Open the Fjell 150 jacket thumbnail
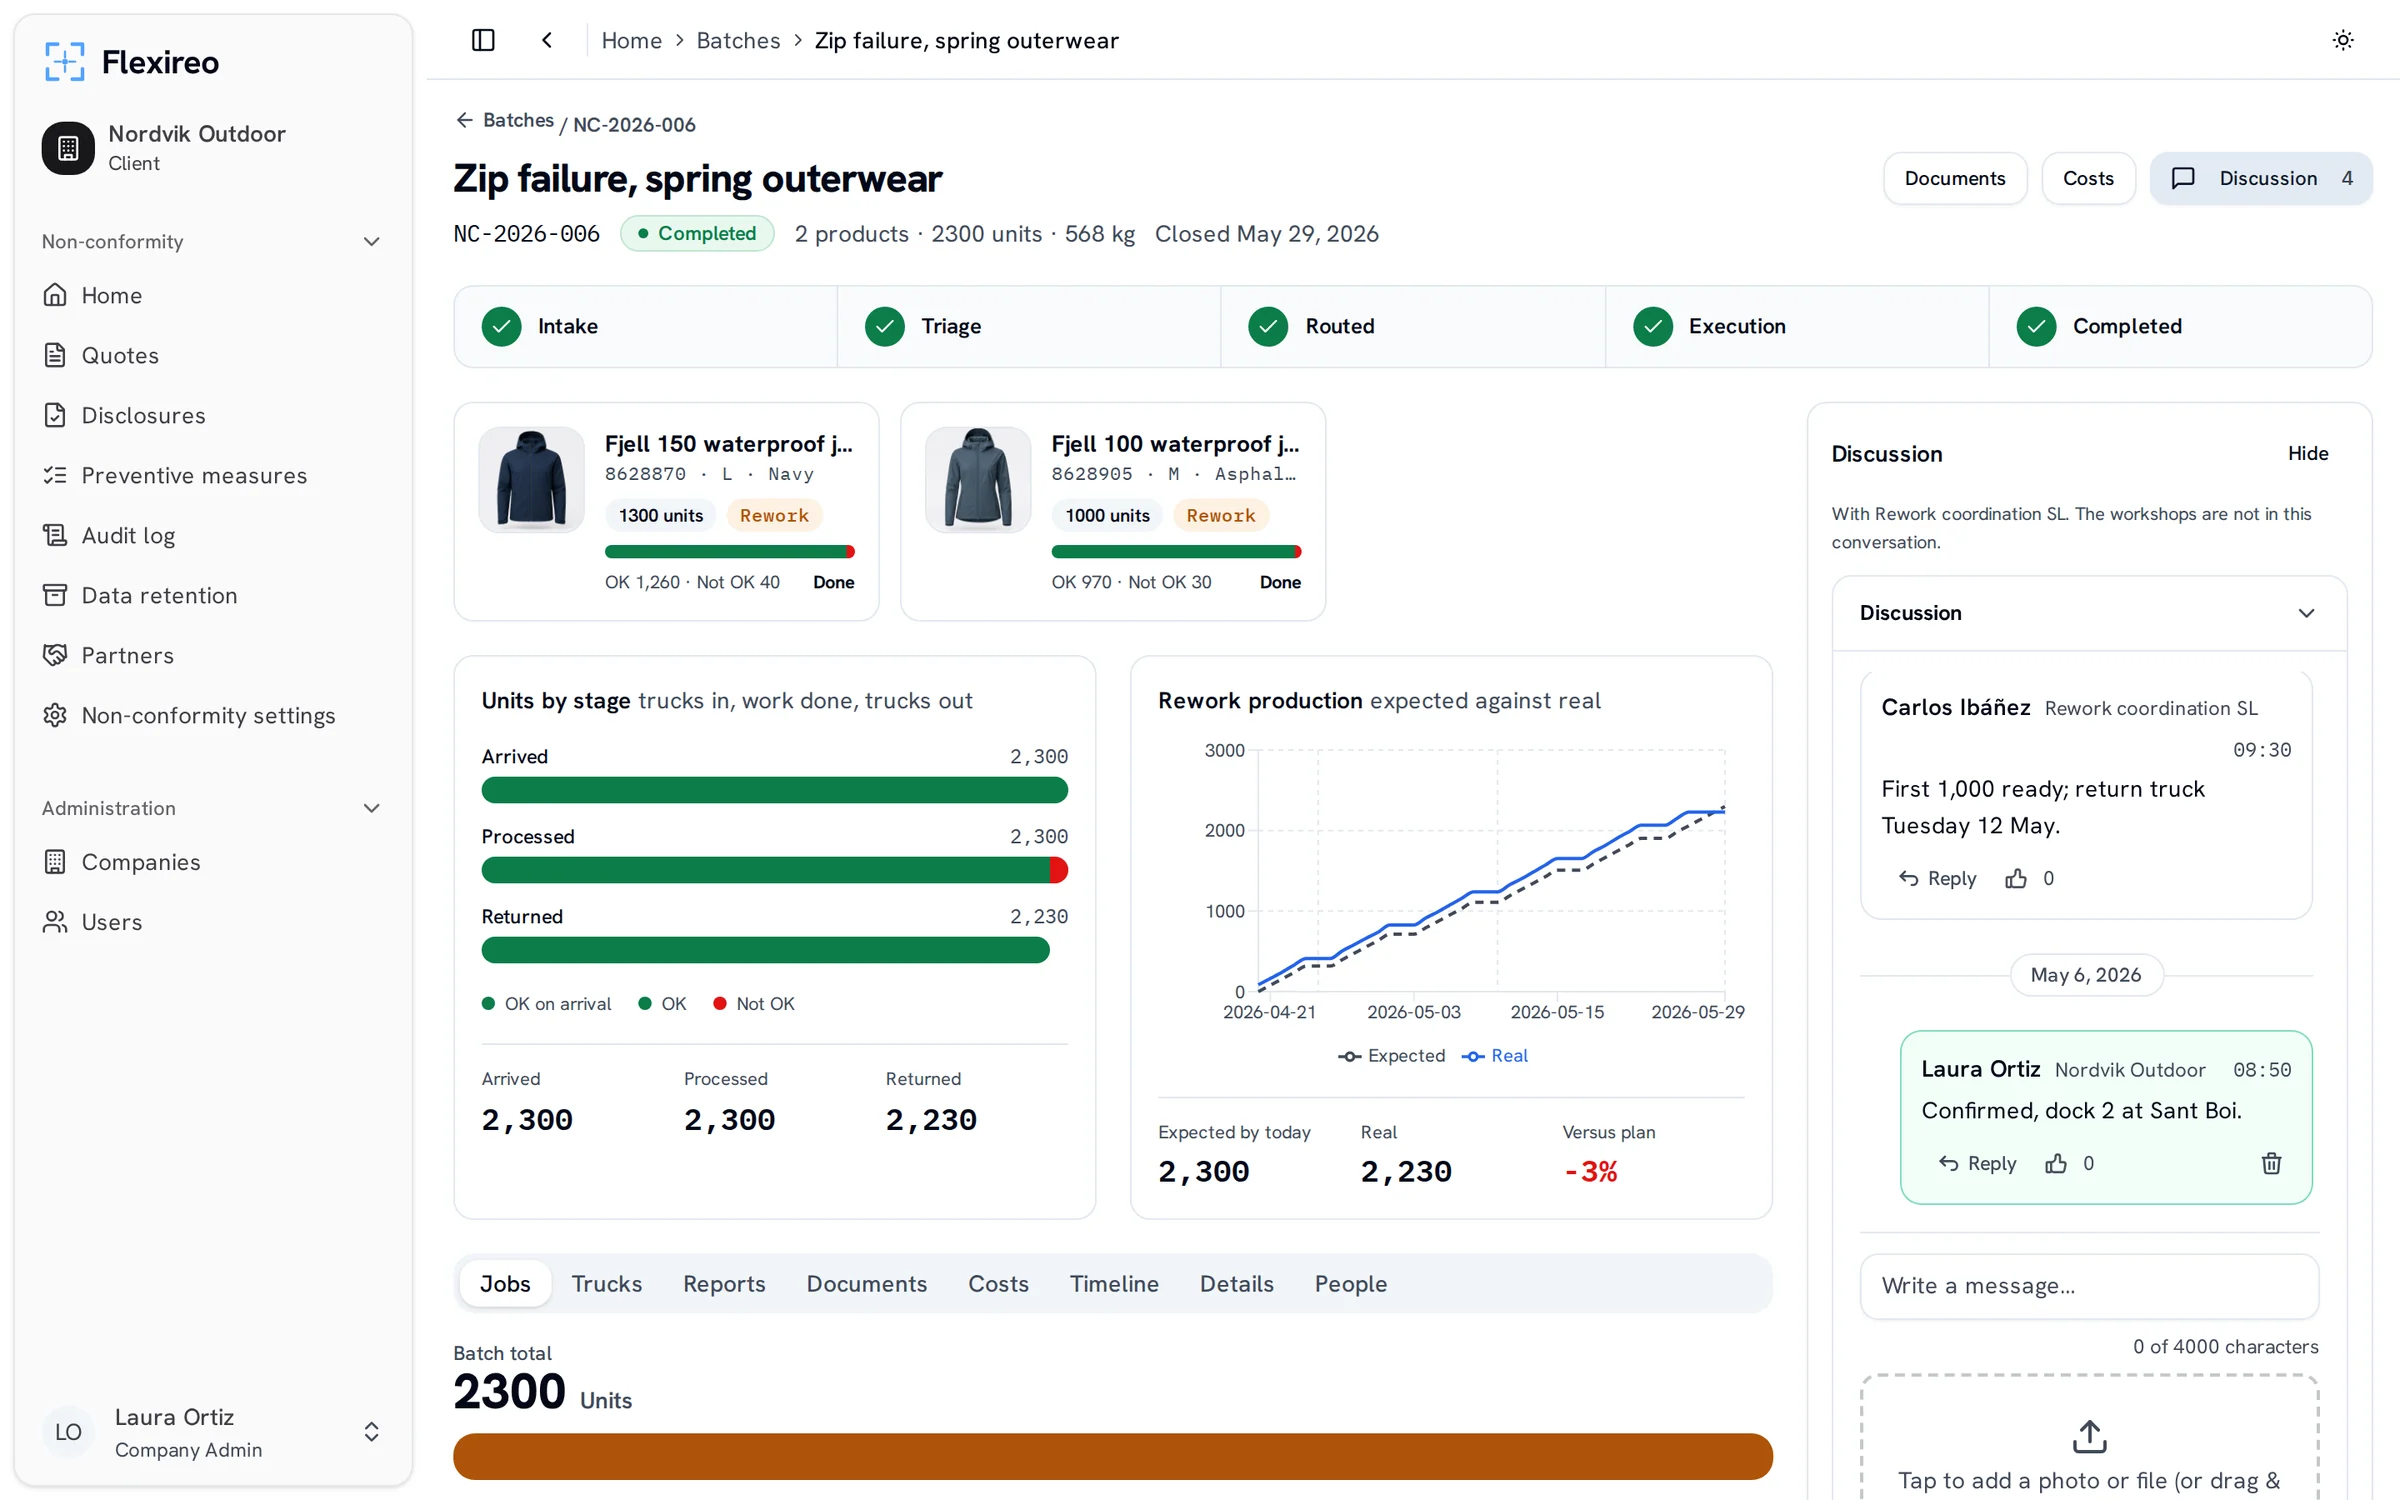The height and width of the screenshot is (1500, 2400). [x=531, y=479]
